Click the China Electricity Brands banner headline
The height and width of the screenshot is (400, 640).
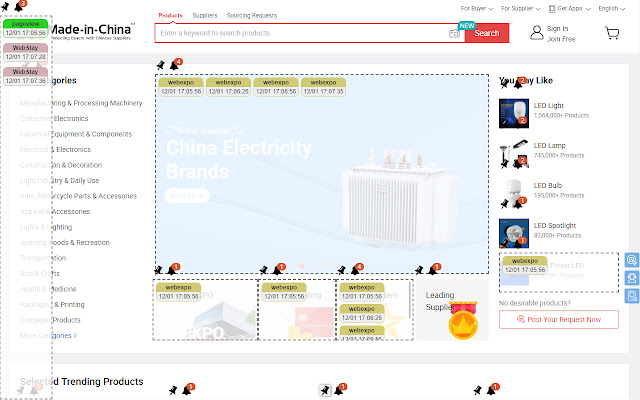tap(239, 159)
